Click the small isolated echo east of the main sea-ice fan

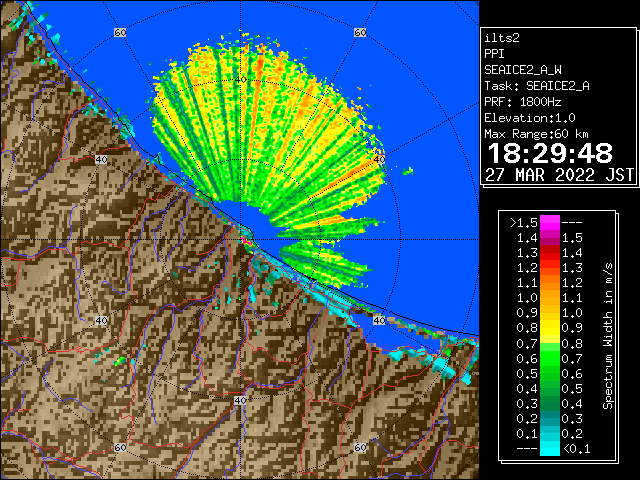(408, 171)
